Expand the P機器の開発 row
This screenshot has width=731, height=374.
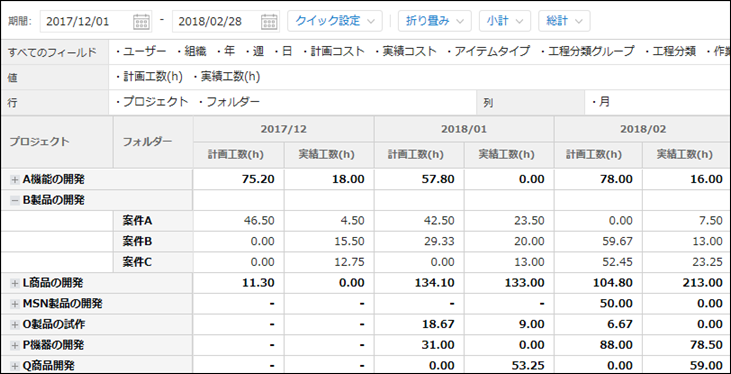(x=15, y=346)
